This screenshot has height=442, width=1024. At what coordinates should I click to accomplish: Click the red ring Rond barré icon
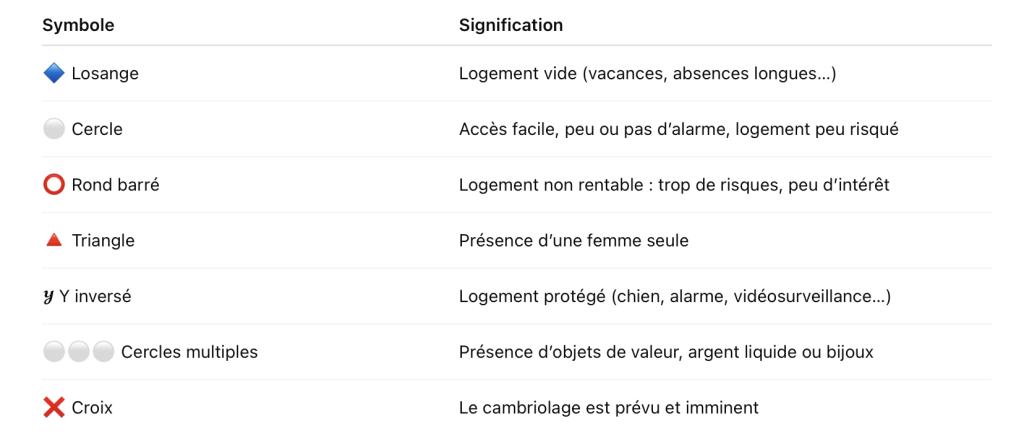[54, 185]
